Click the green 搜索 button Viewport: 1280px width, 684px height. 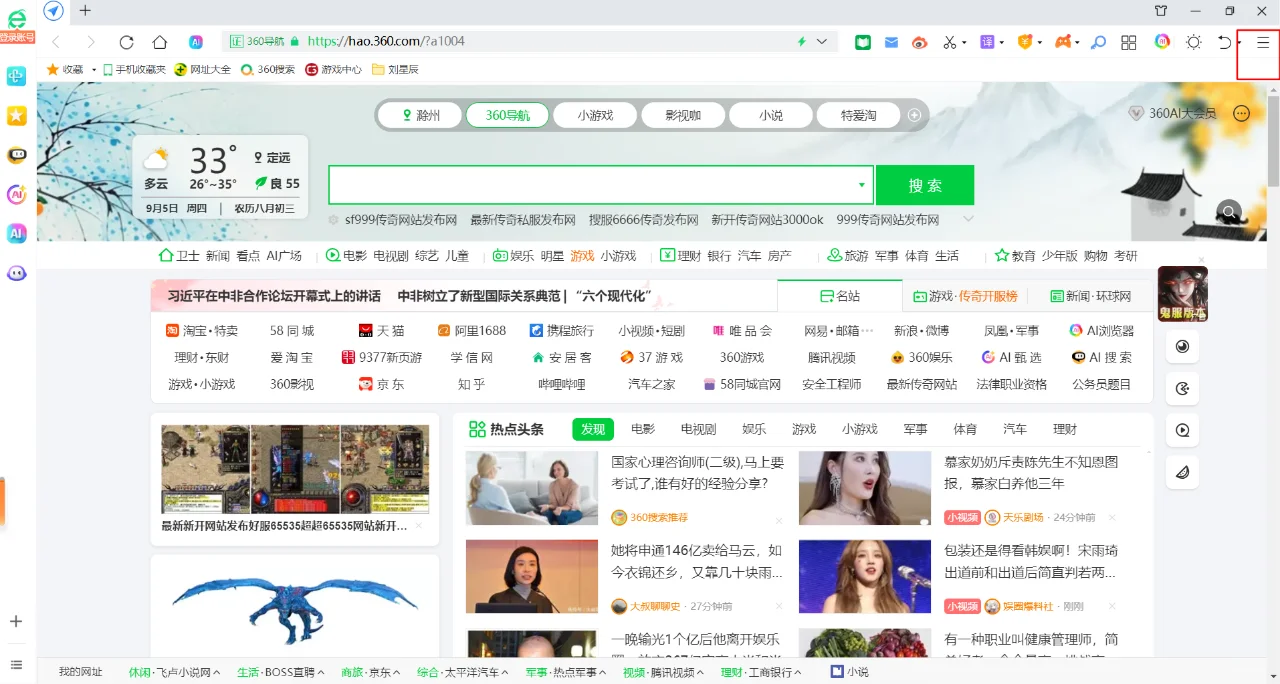click(x=925, y=185)
